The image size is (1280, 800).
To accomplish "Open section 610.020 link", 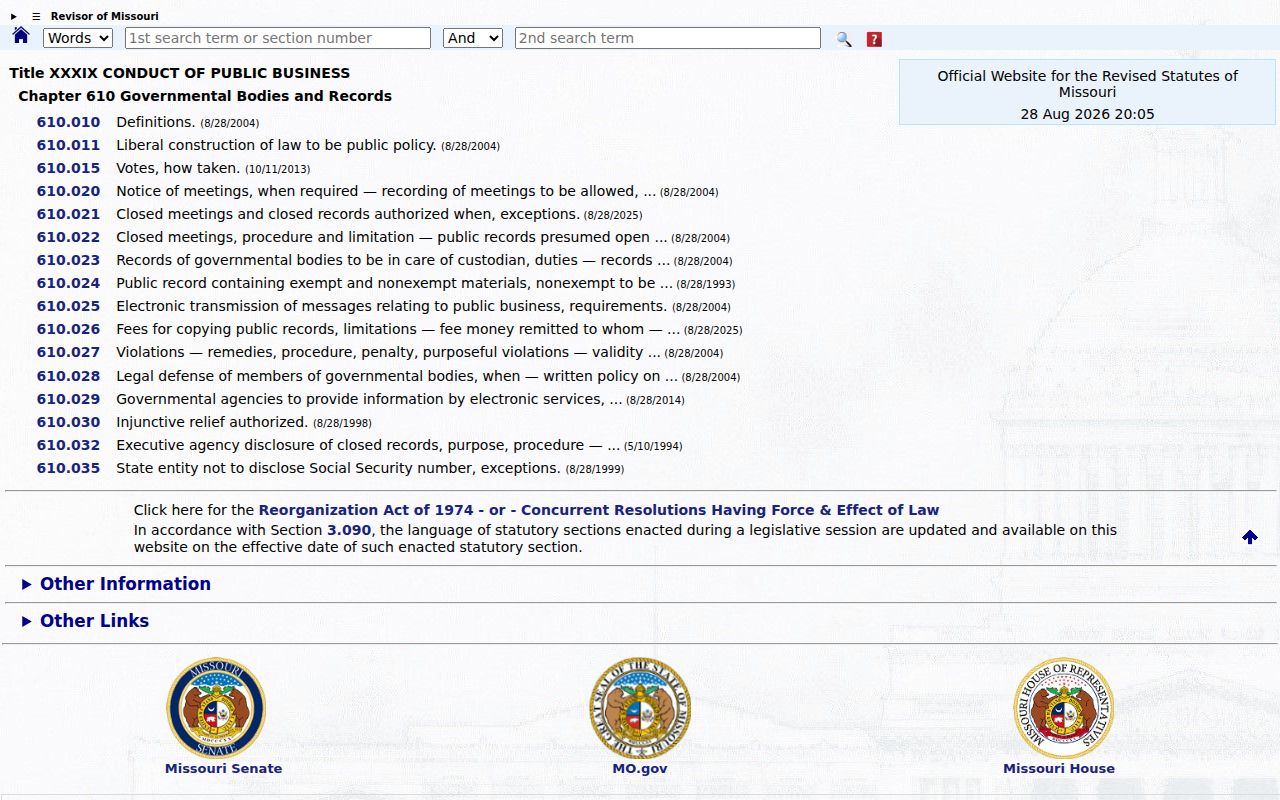I will point(68,191).
